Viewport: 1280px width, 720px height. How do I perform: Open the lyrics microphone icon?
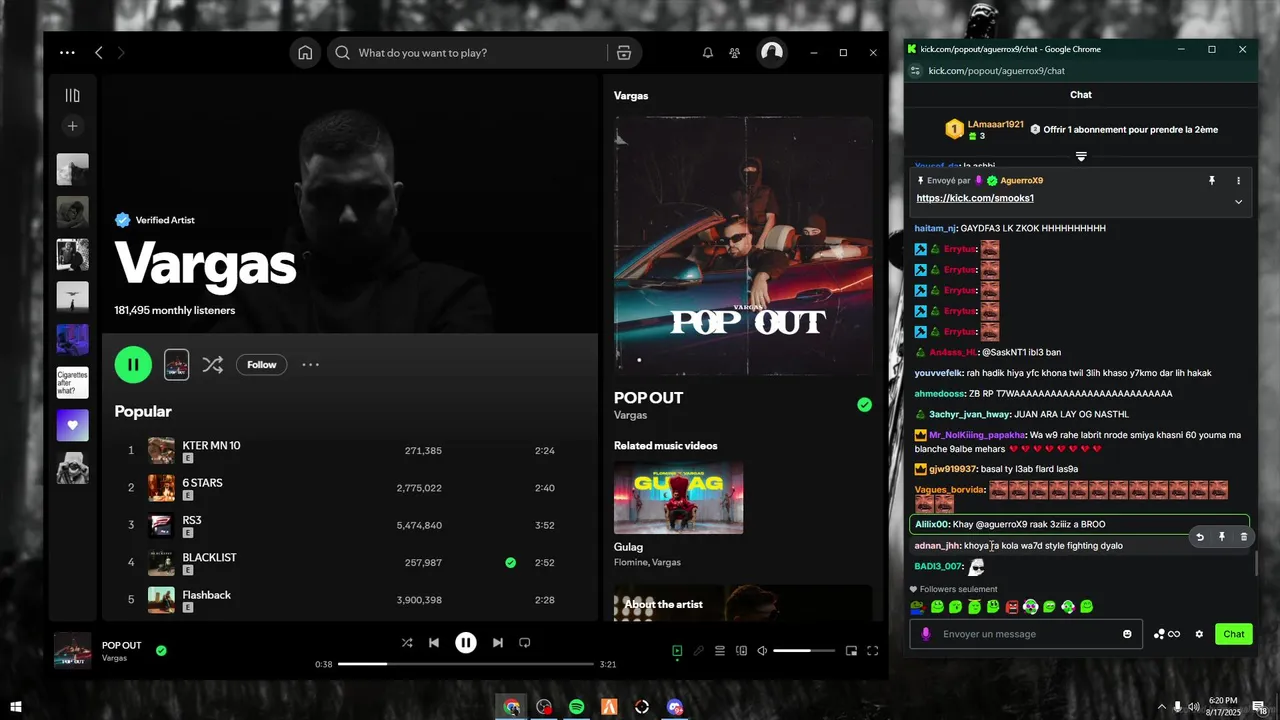[x=699, y=651]
